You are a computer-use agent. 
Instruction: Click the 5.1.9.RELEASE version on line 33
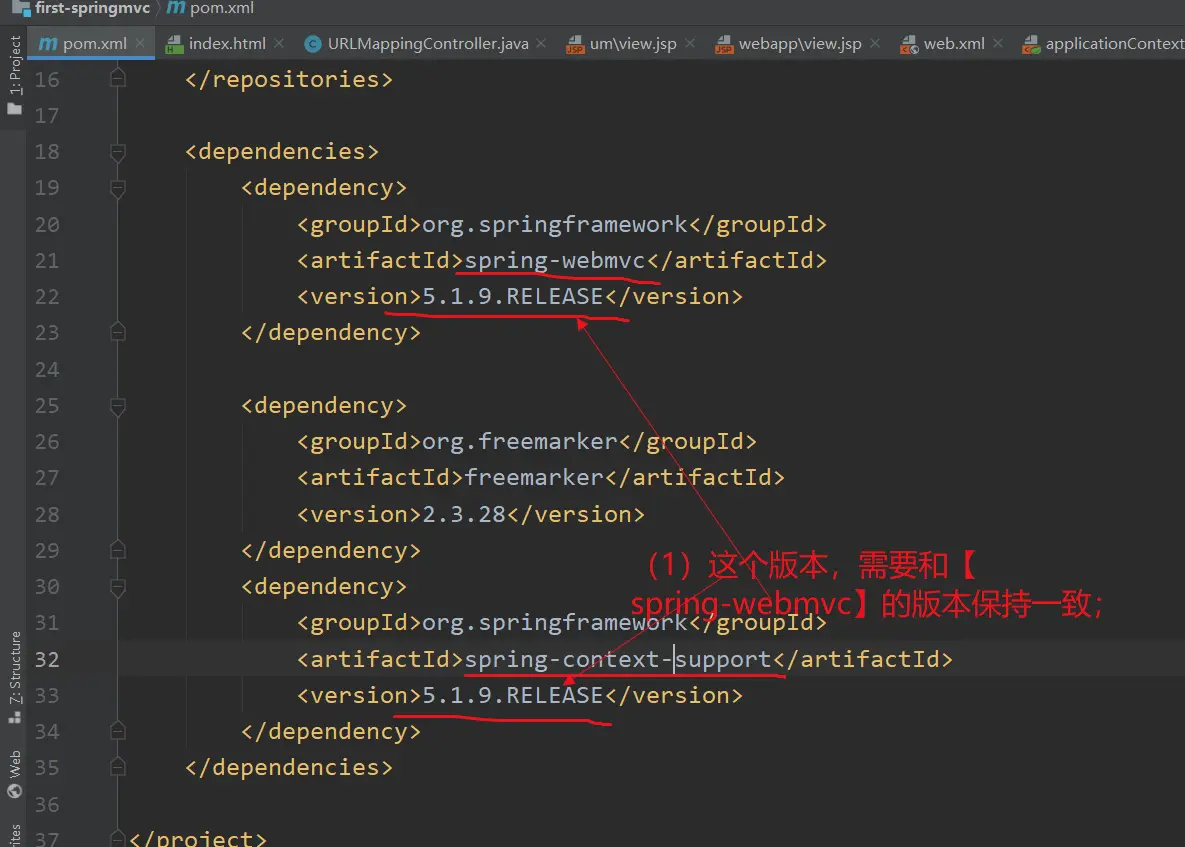click(512, 695)
